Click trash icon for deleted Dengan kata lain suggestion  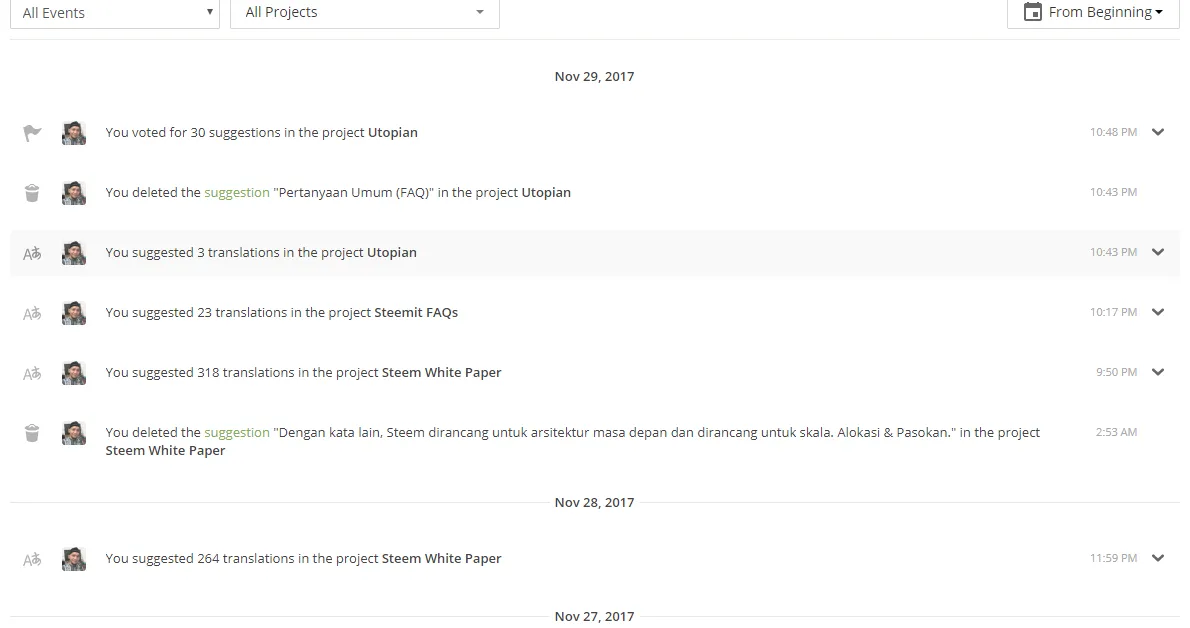[32, 433]
